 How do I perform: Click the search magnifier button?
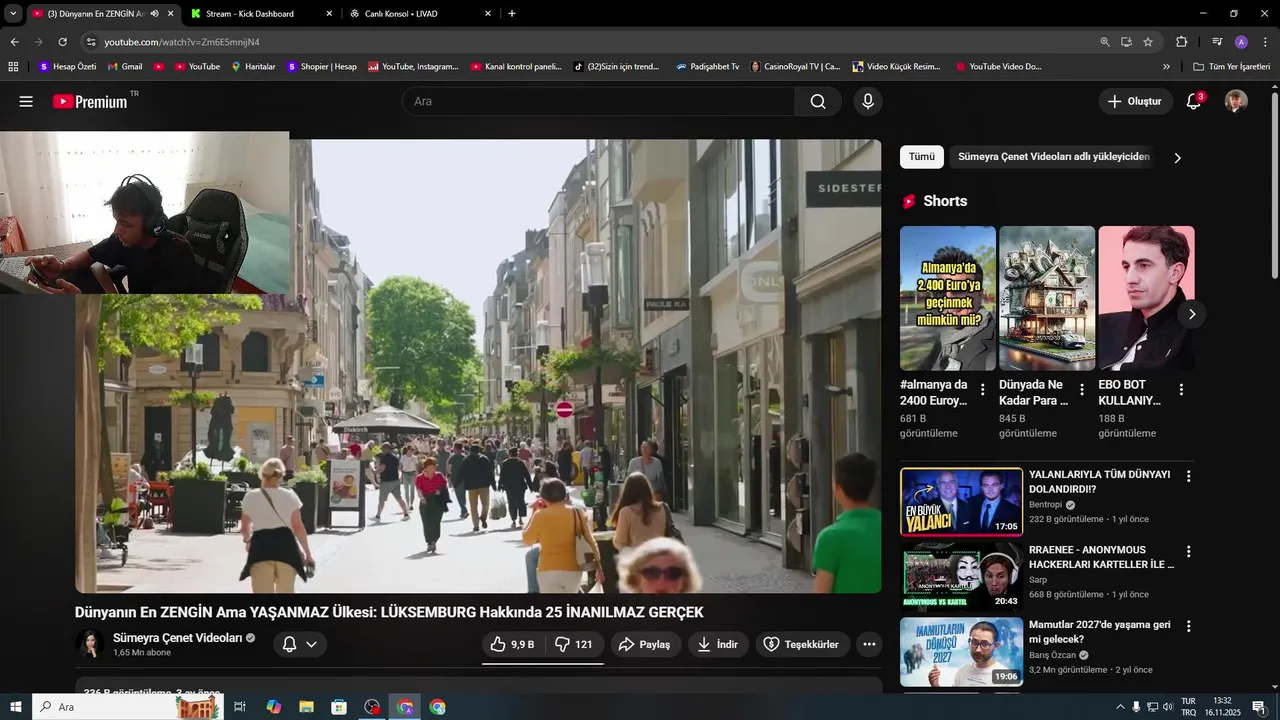click(818, 101)
